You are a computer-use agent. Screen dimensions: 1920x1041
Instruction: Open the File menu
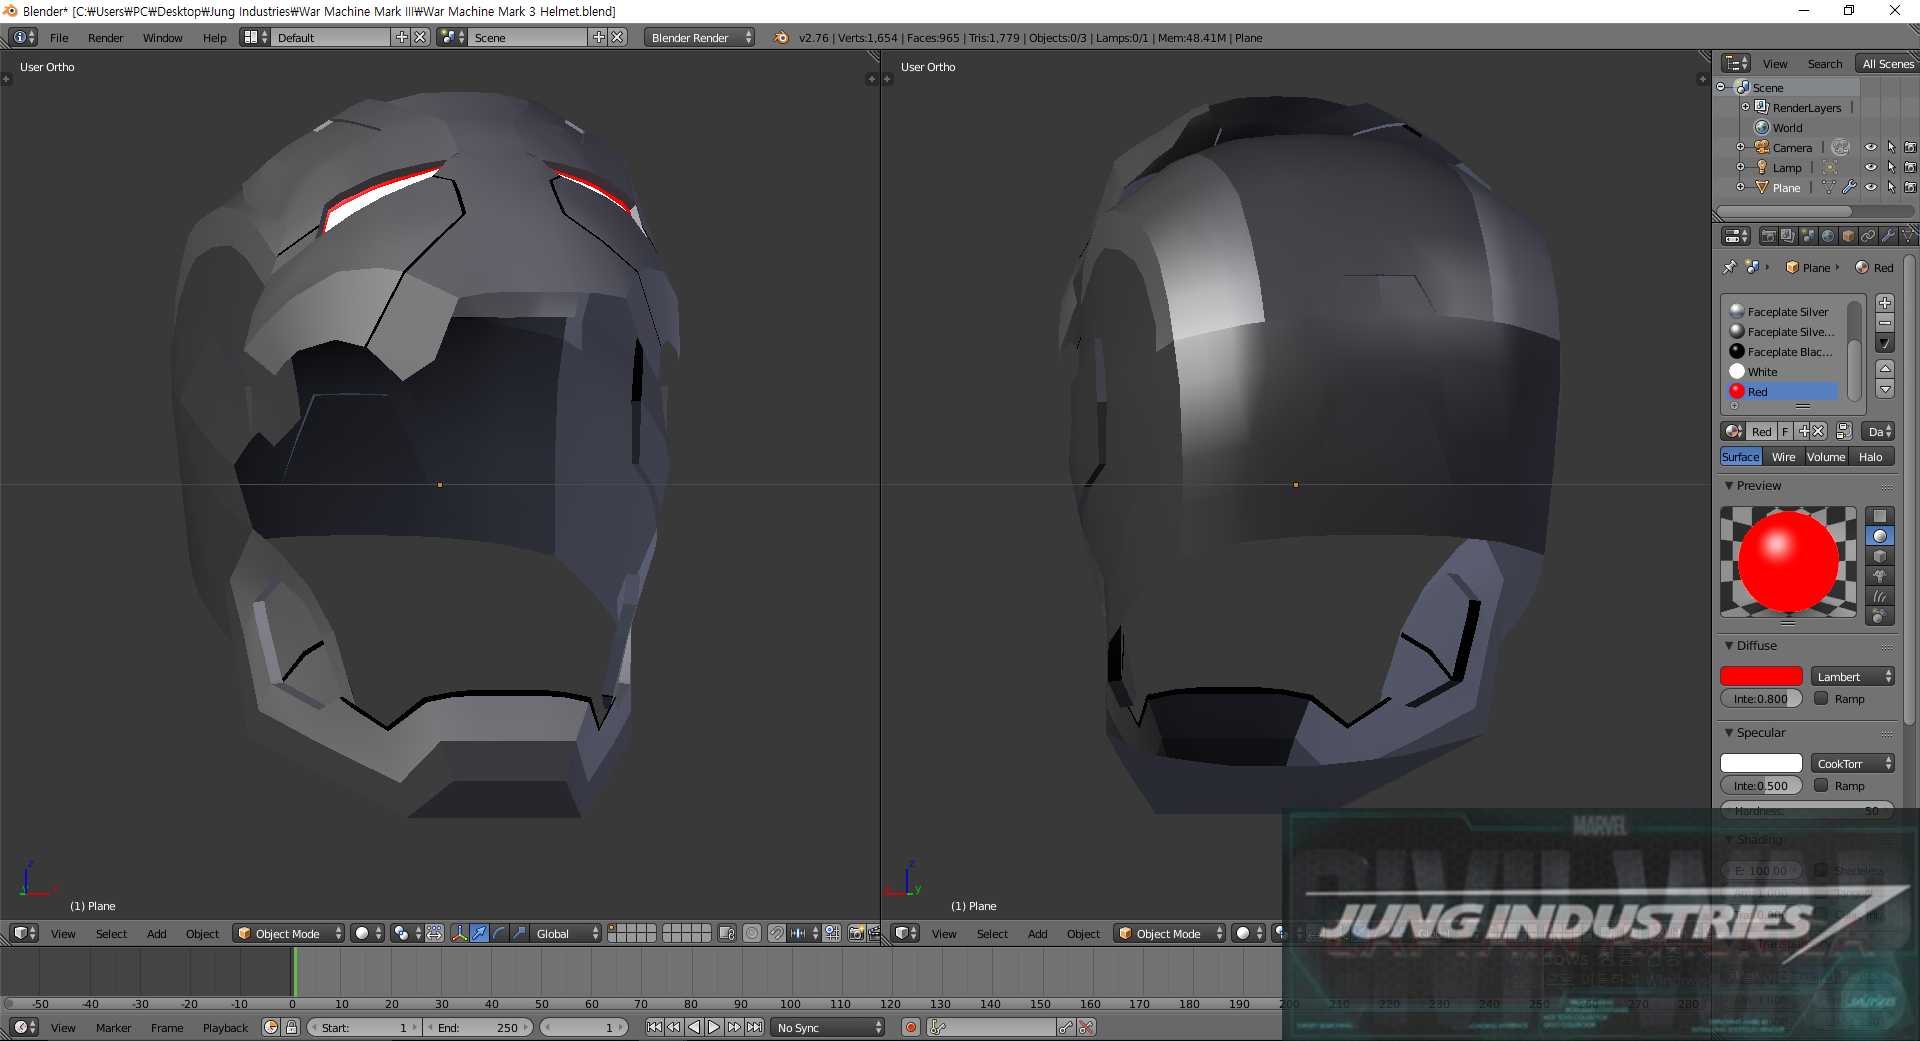[x=59, y=37]
